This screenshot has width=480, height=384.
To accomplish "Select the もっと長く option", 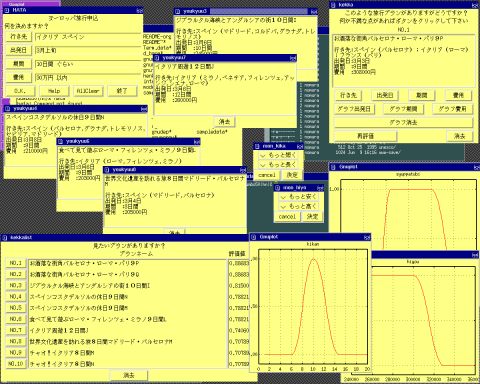I will (278, 165).
